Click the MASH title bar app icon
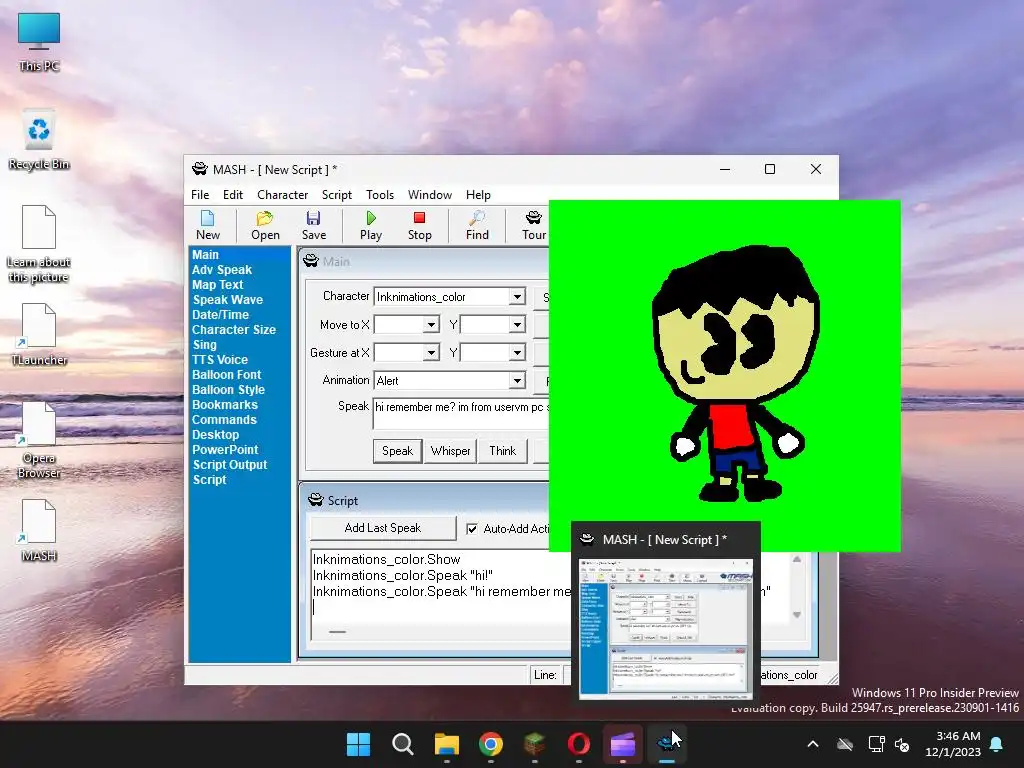Viewport: 1024px width, 768px height. 200,169
